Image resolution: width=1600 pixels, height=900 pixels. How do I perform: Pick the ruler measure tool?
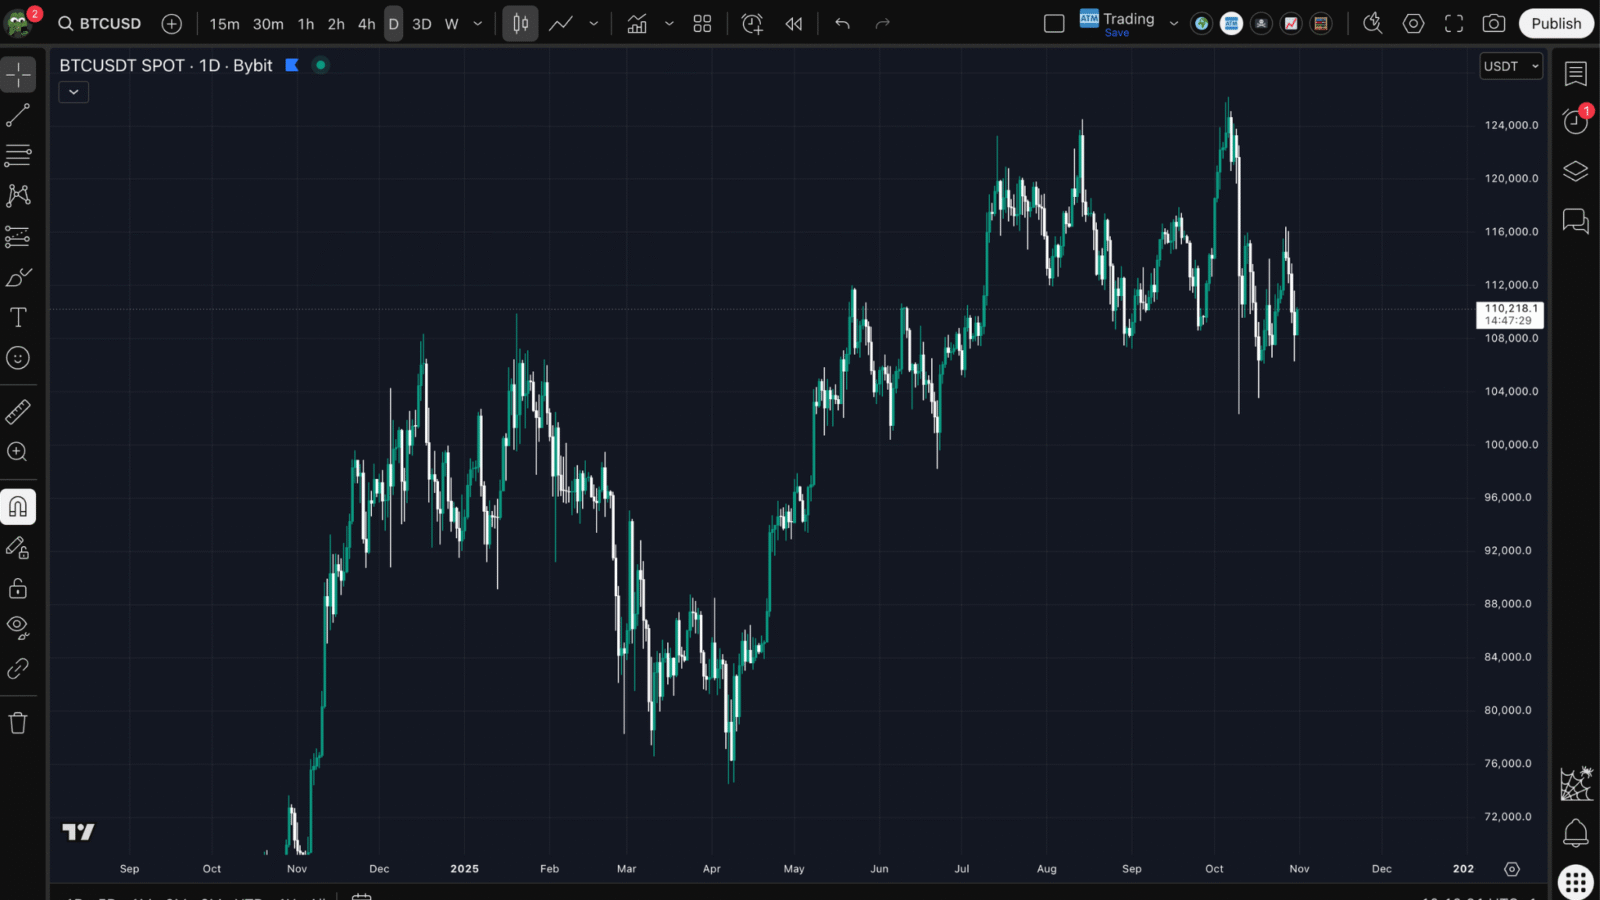[18, 411]
